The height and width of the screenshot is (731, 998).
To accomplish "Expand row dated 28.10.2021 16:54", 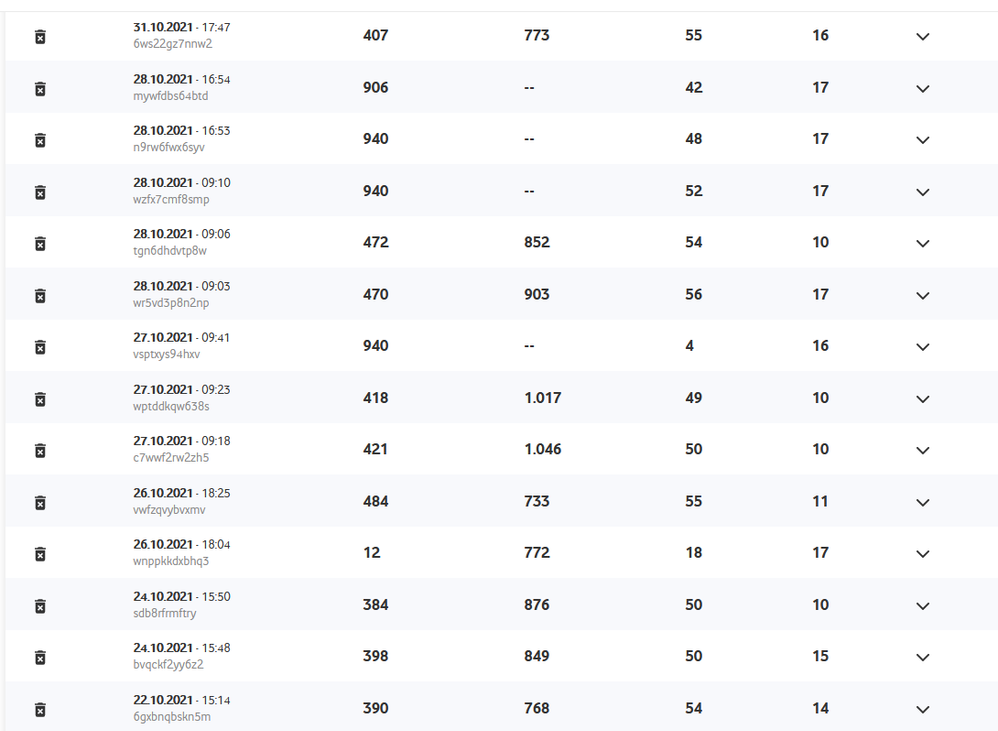I will (922, 89).
